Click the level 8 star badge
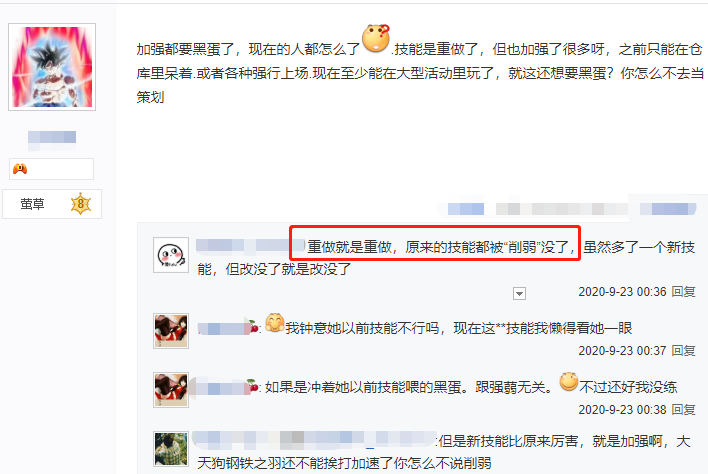The image size is (708, 474). click(x=81, y=204)
